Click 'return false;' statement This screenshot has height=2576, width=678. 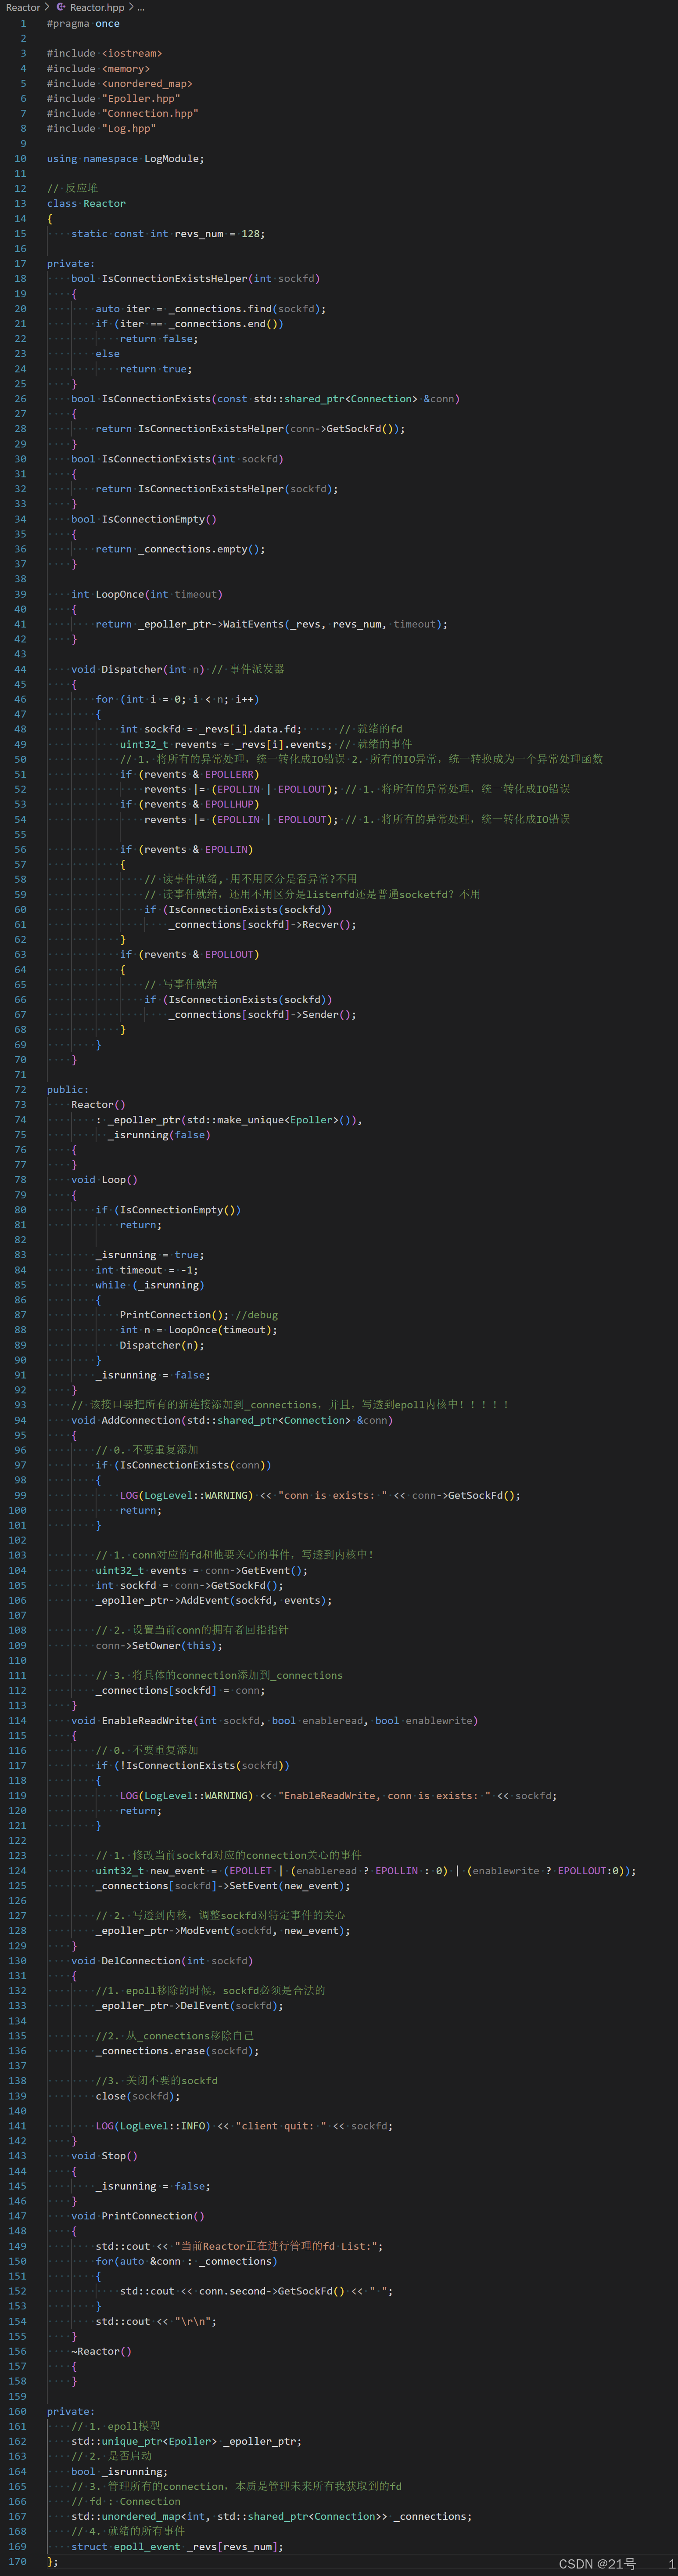158,338
